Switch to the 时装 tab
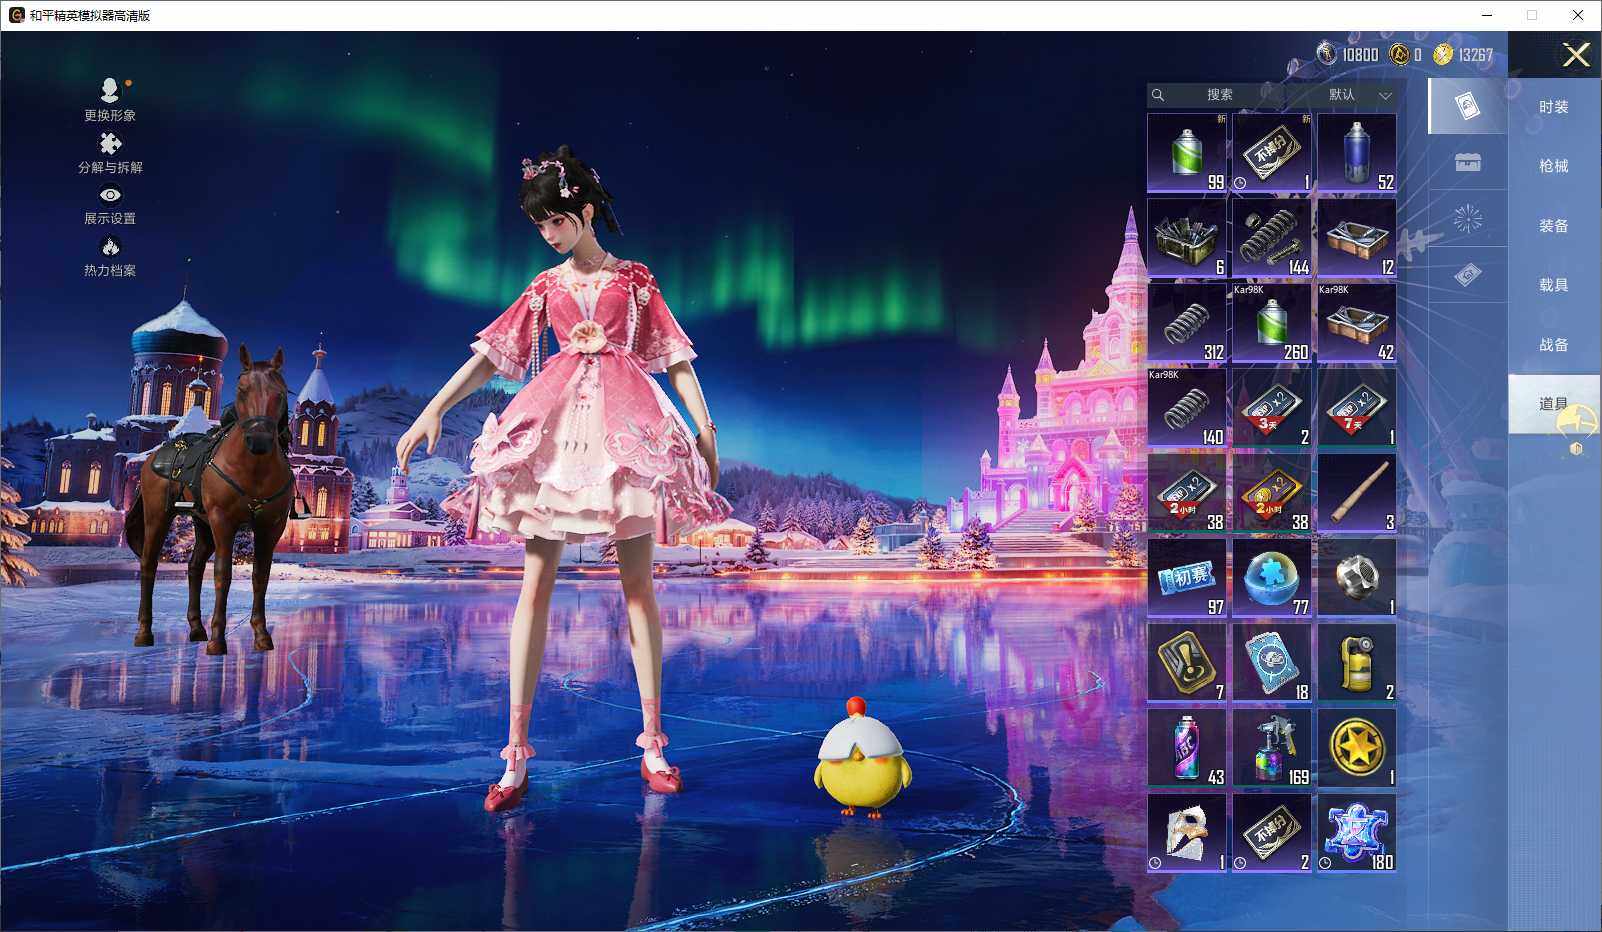The height and width of the screenshot is (932, 1602). point(1554,107)
